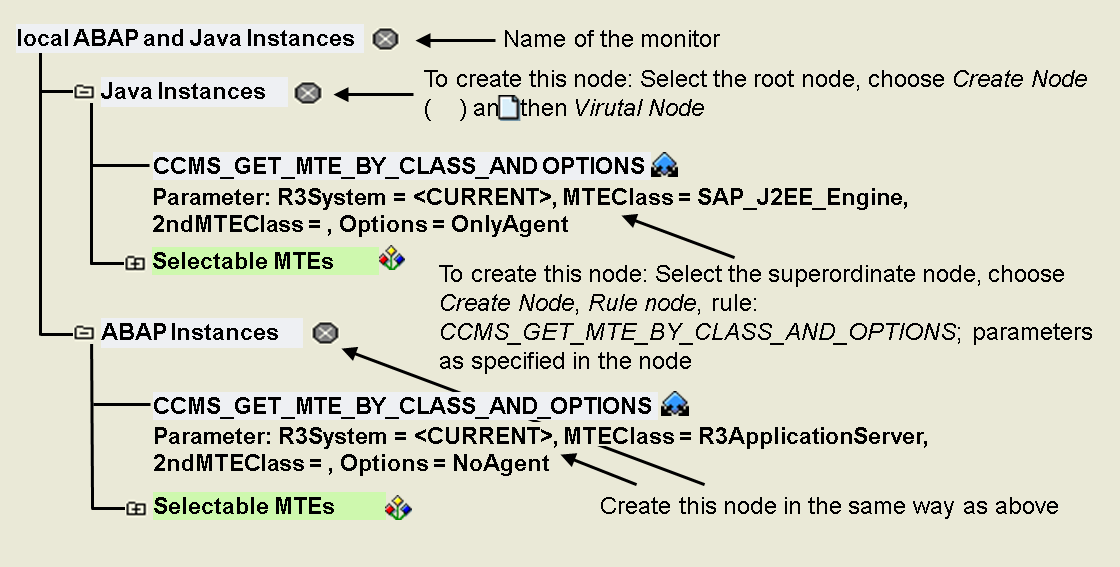The height and width of the screenshot is (567, 1120).
Task: Collapse the Java Instances folder node
Action: [84, 92]
